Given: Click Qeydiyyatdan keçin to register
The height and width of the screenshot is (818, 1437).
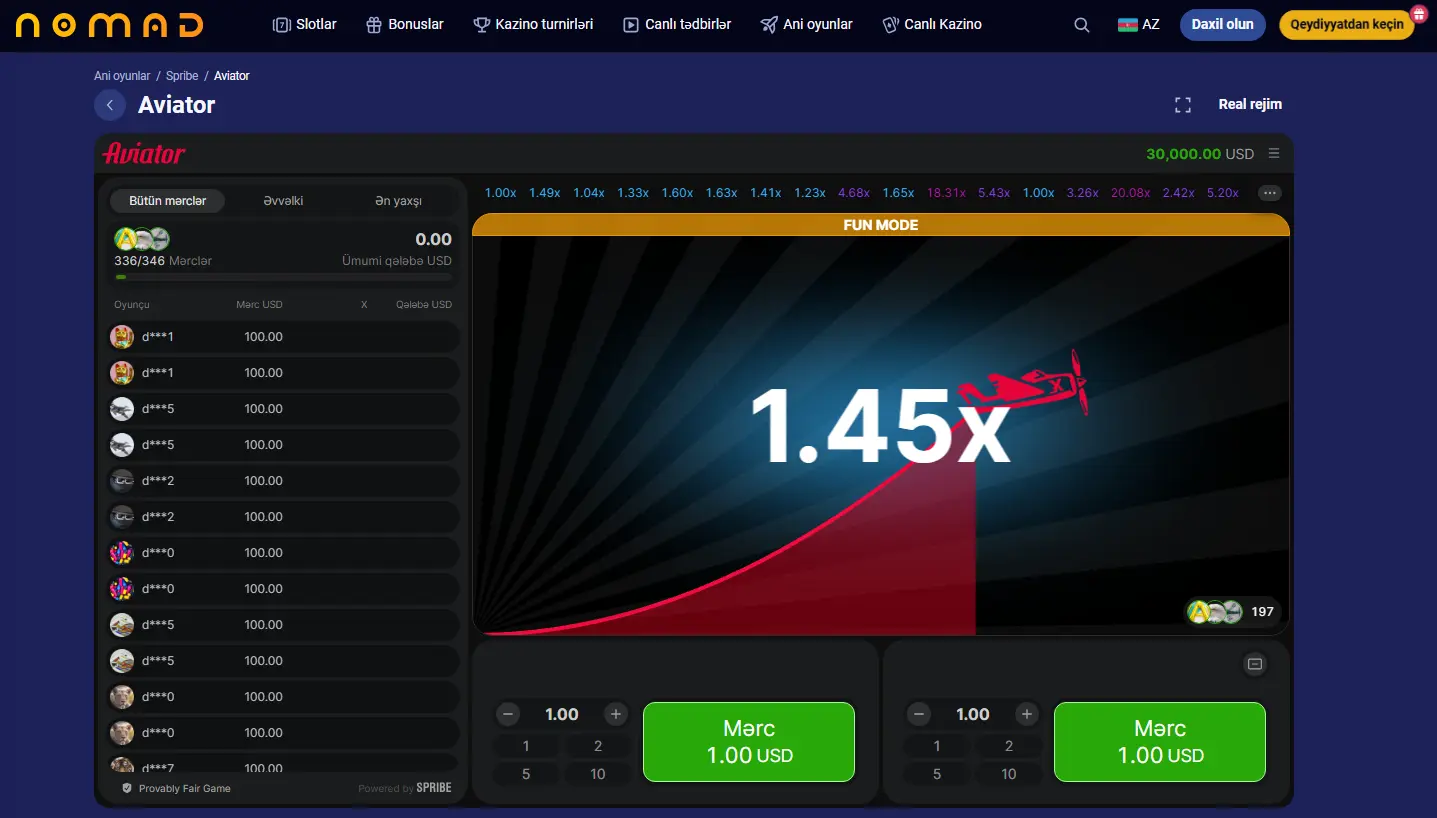Looking at the screenshot, I should [1347, 25].
